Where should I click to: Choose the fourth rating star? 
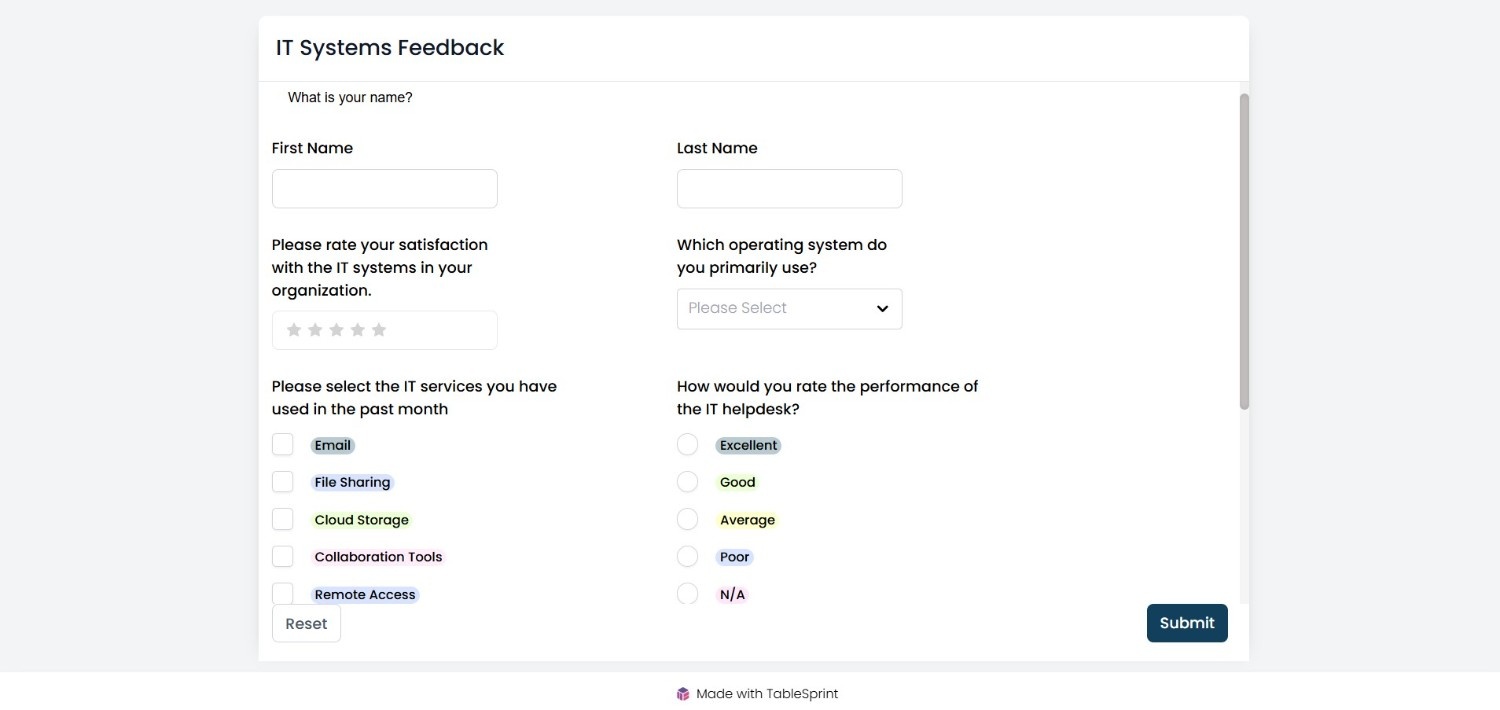click(358, 330)
